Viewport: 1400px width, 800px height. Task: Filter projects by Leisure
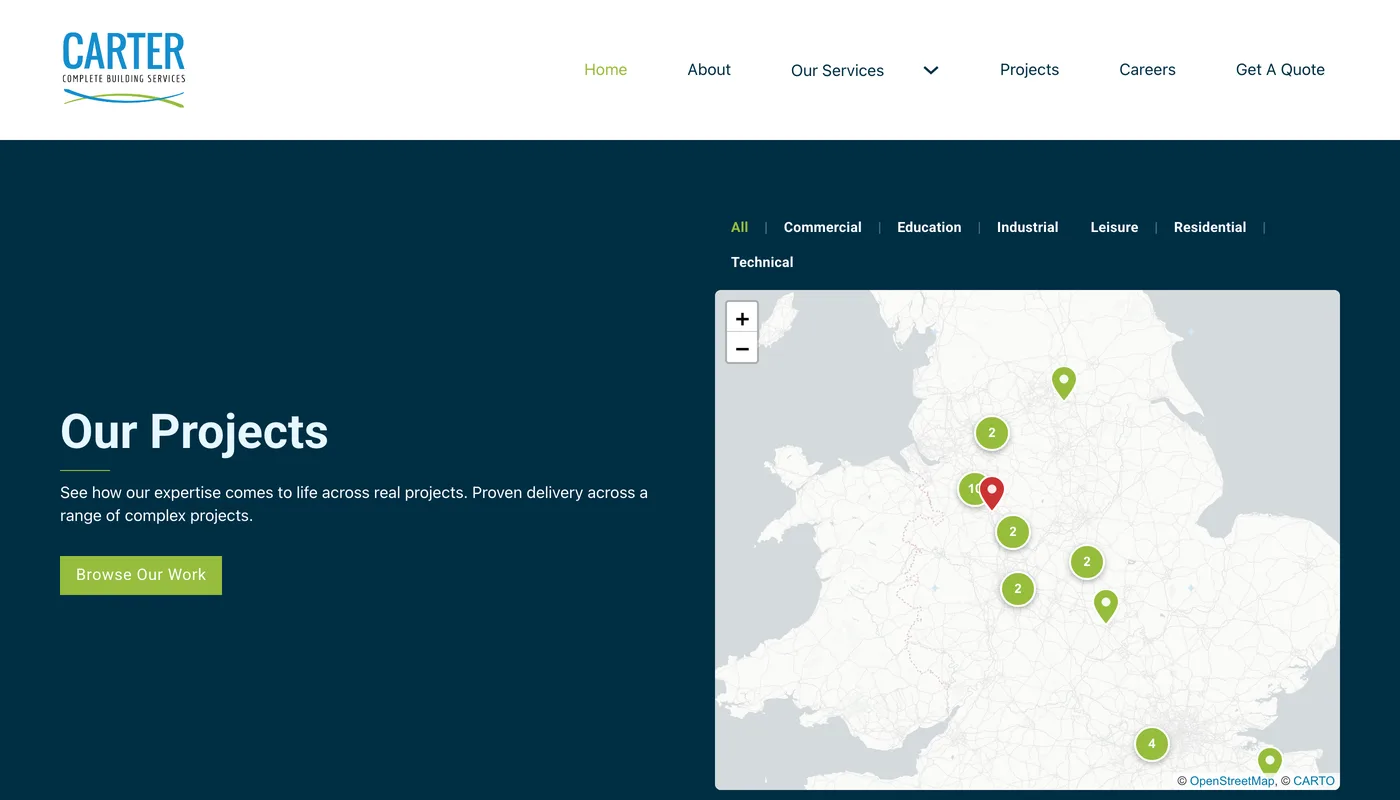pos(1114,227)
